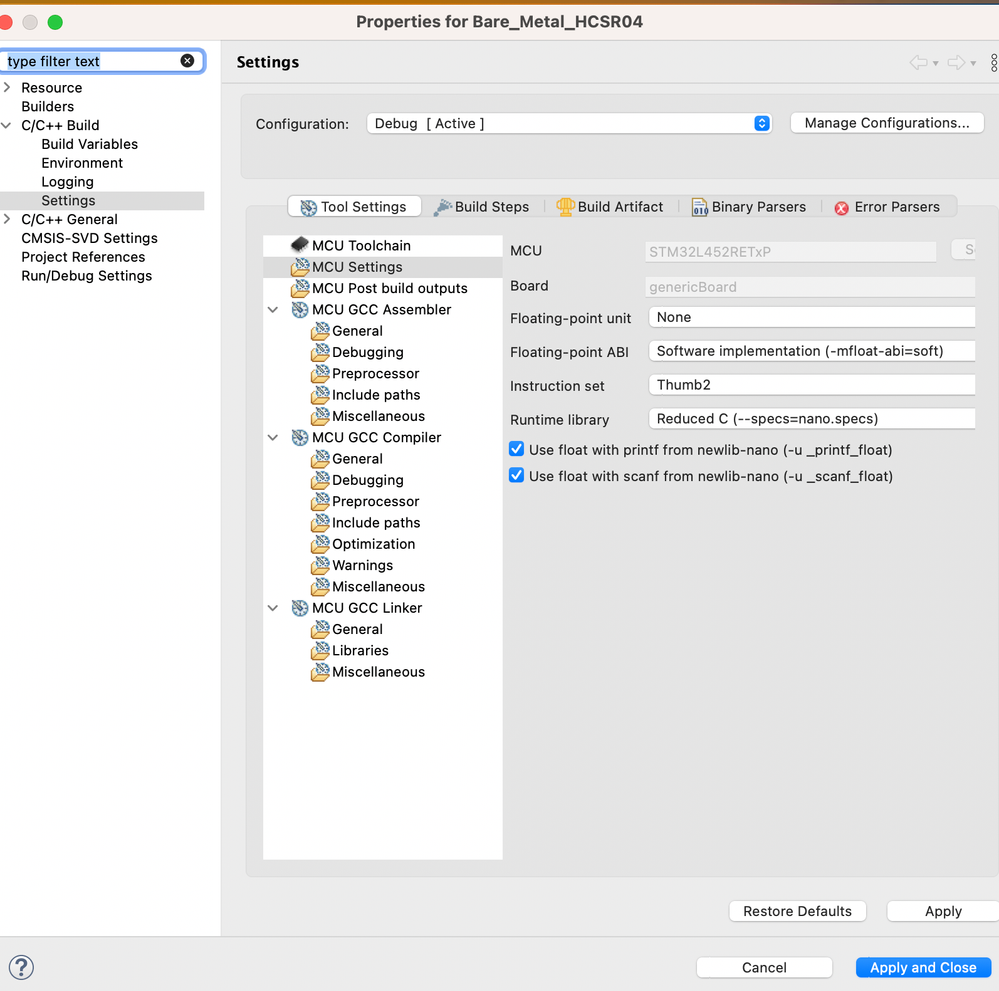Select Logging in the tree

click(68, 182)
